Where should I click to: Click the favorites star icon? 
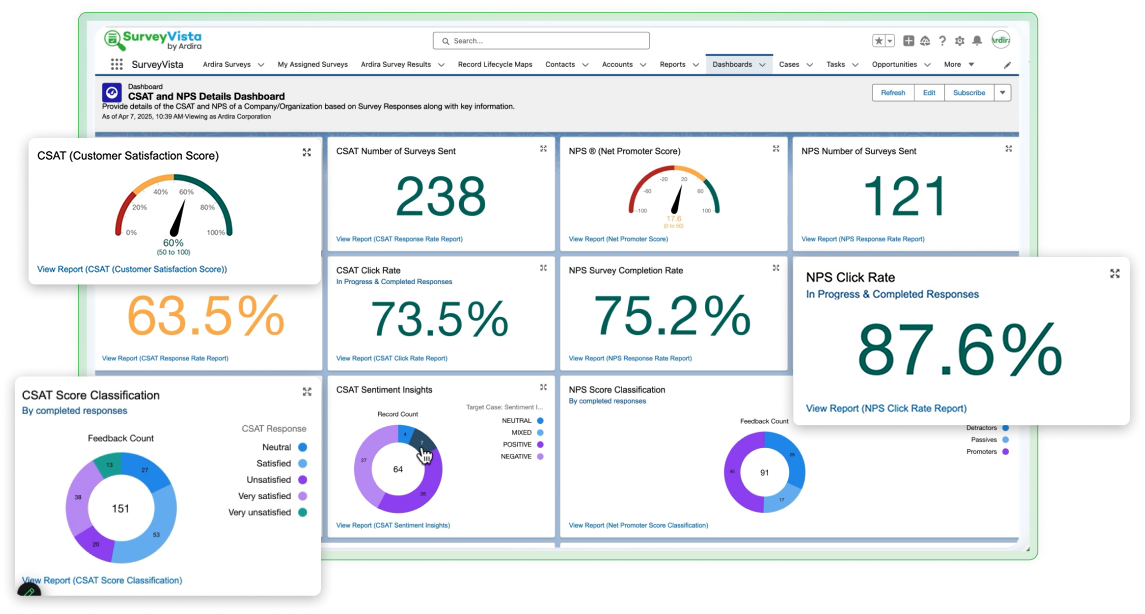pyautogui.click(x=880, y=41)
